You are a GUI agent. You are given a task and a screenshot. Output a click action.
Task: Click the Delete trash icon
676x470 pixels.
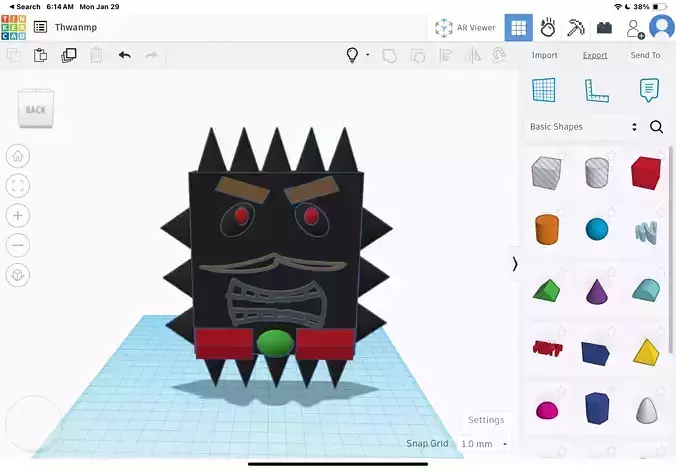coord(96,55)
